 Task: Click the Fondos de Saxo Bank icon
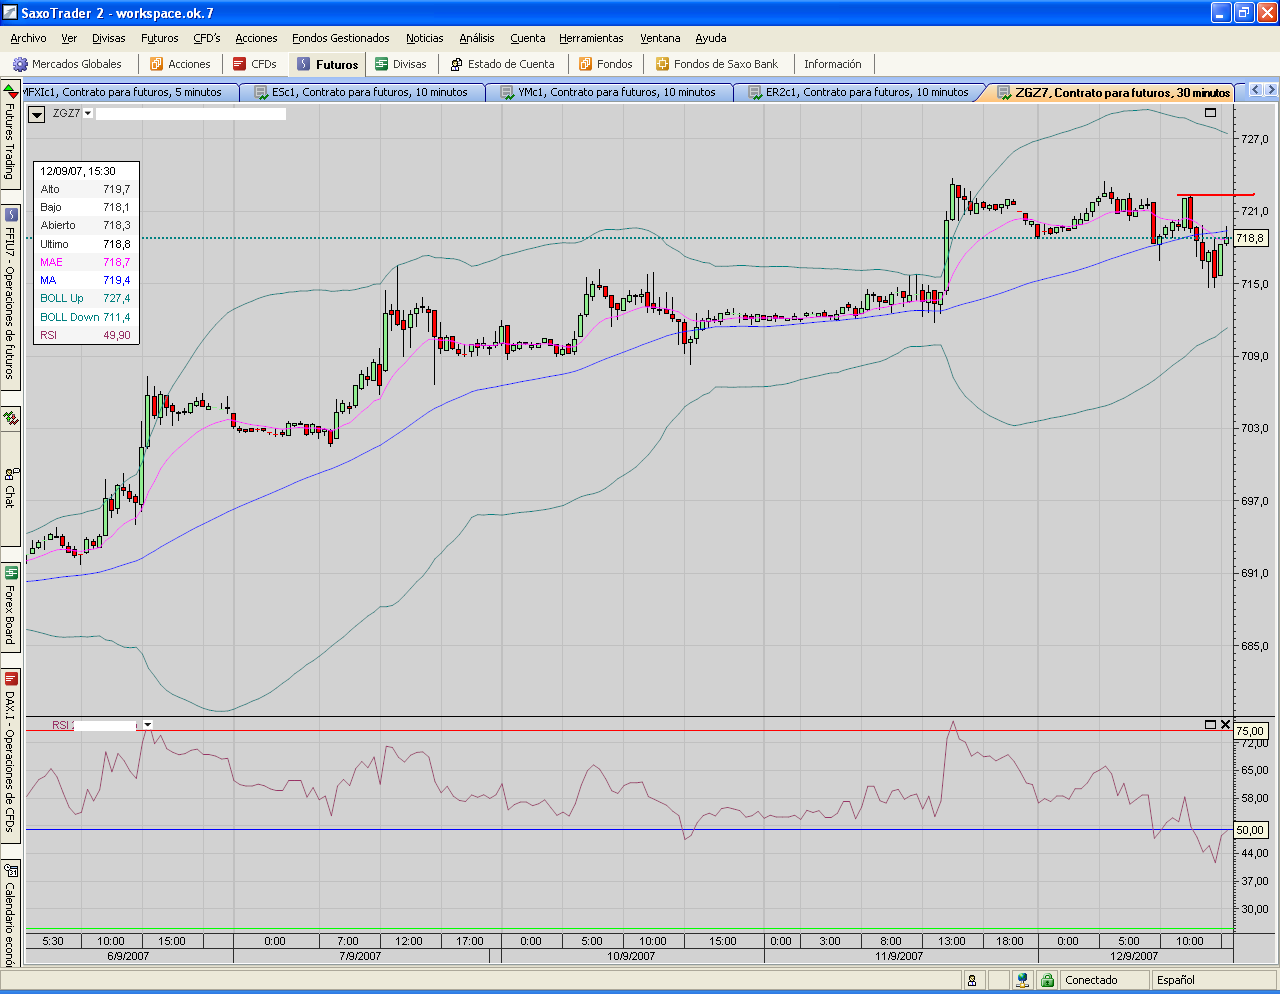[662, 64]
